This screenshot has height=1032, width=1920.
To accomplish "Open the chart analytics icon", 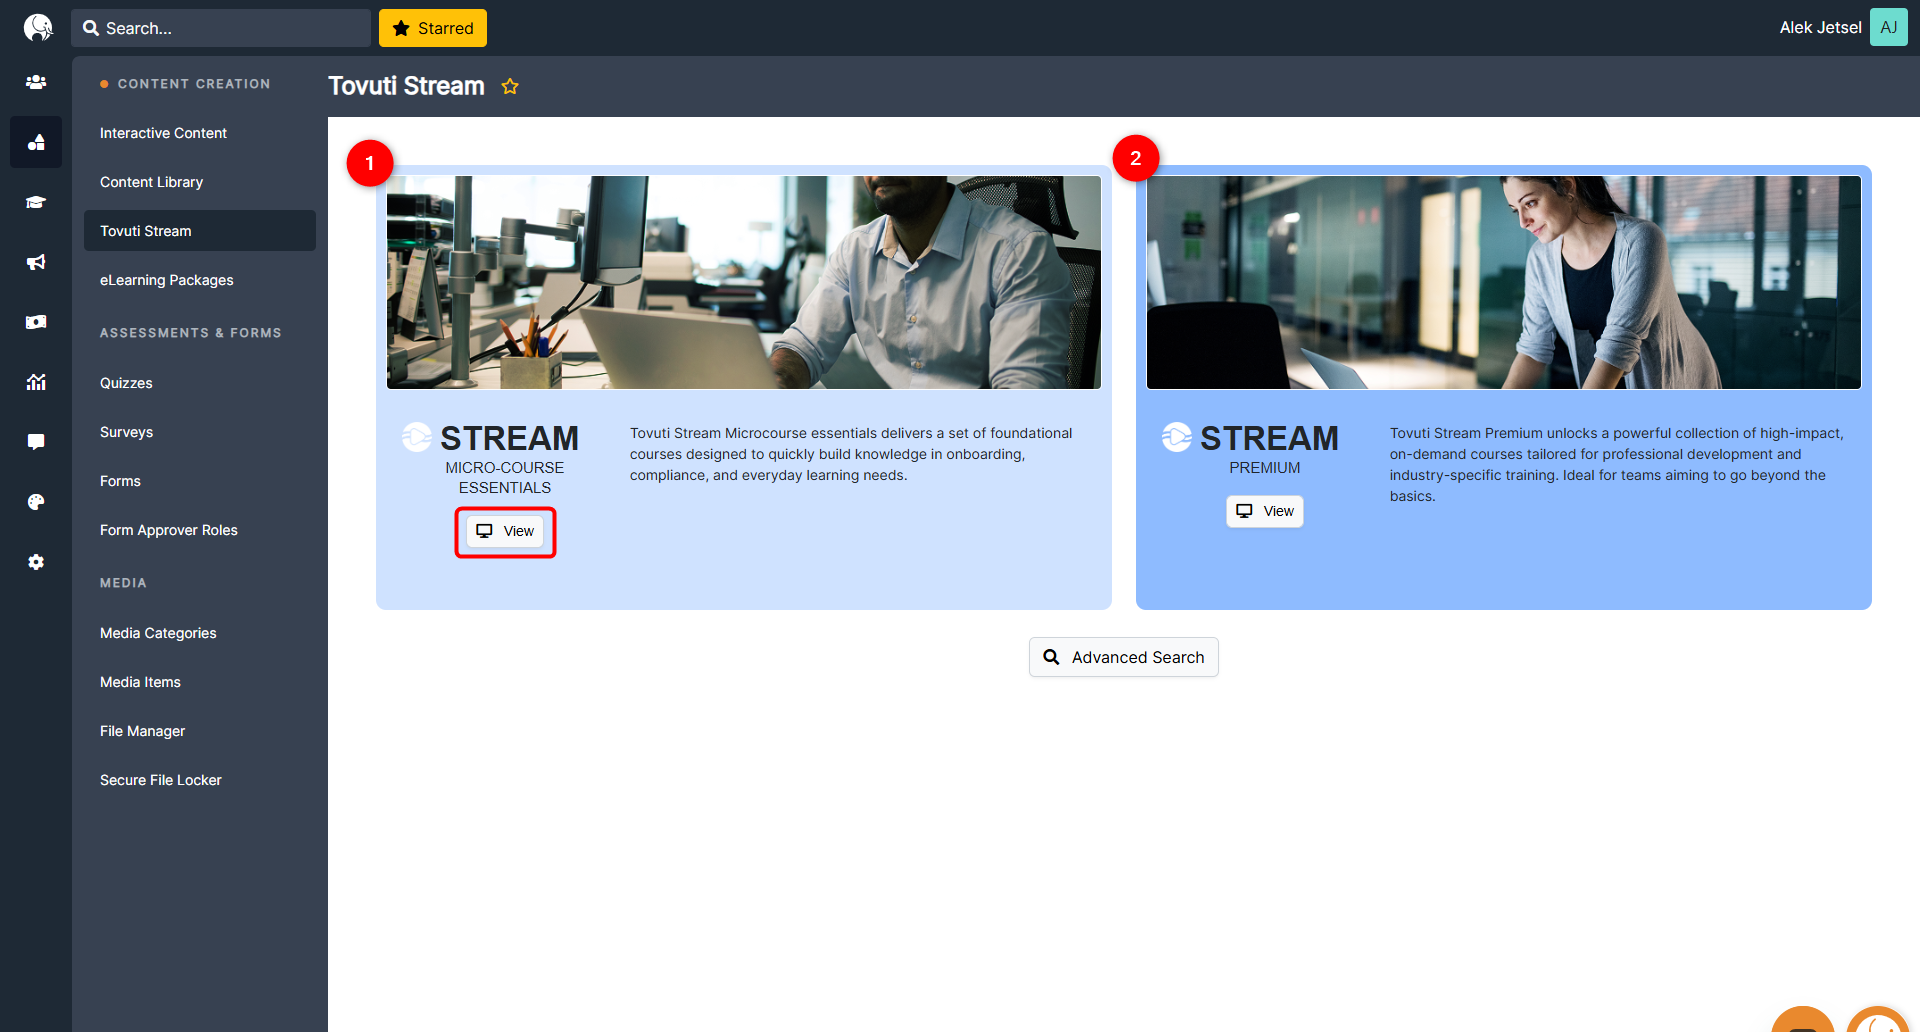I will tap(36, 382).
